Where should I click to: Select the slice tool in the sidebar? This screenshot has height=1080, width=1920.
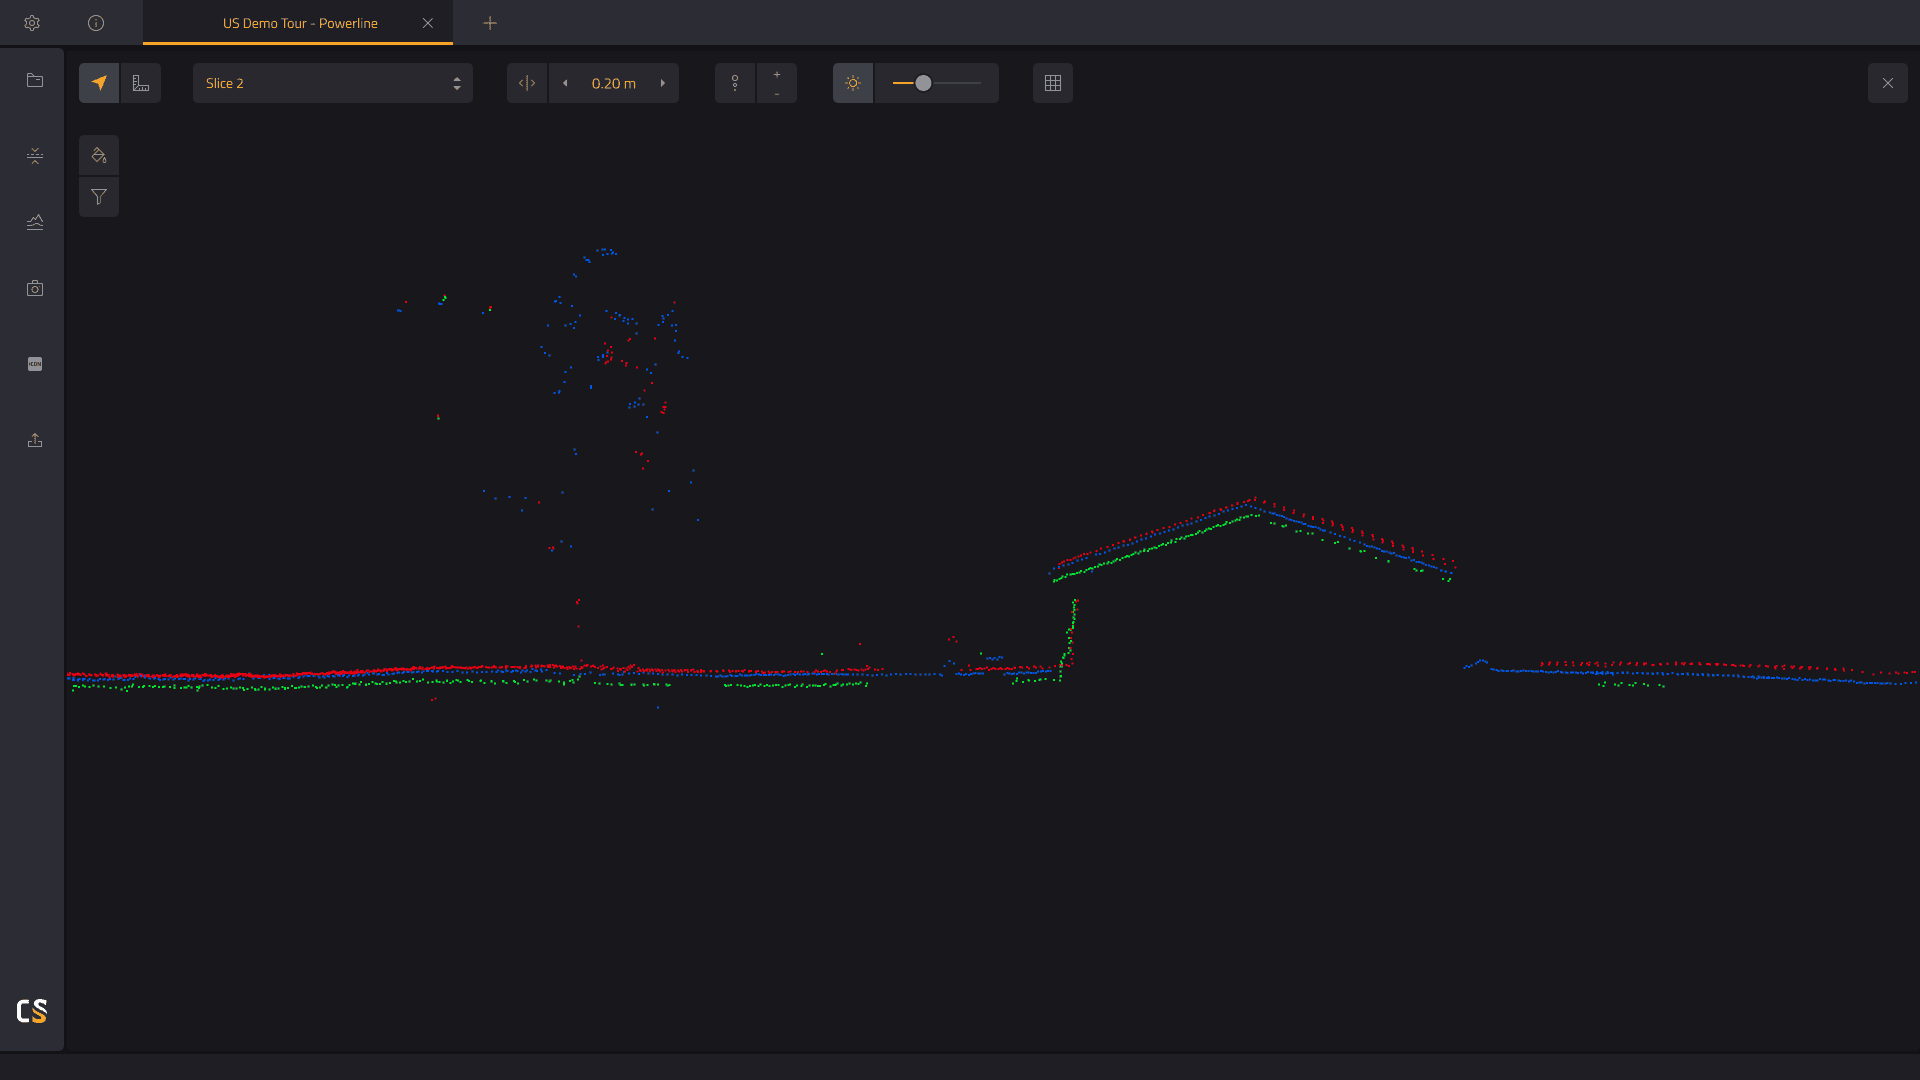(35, 156)
